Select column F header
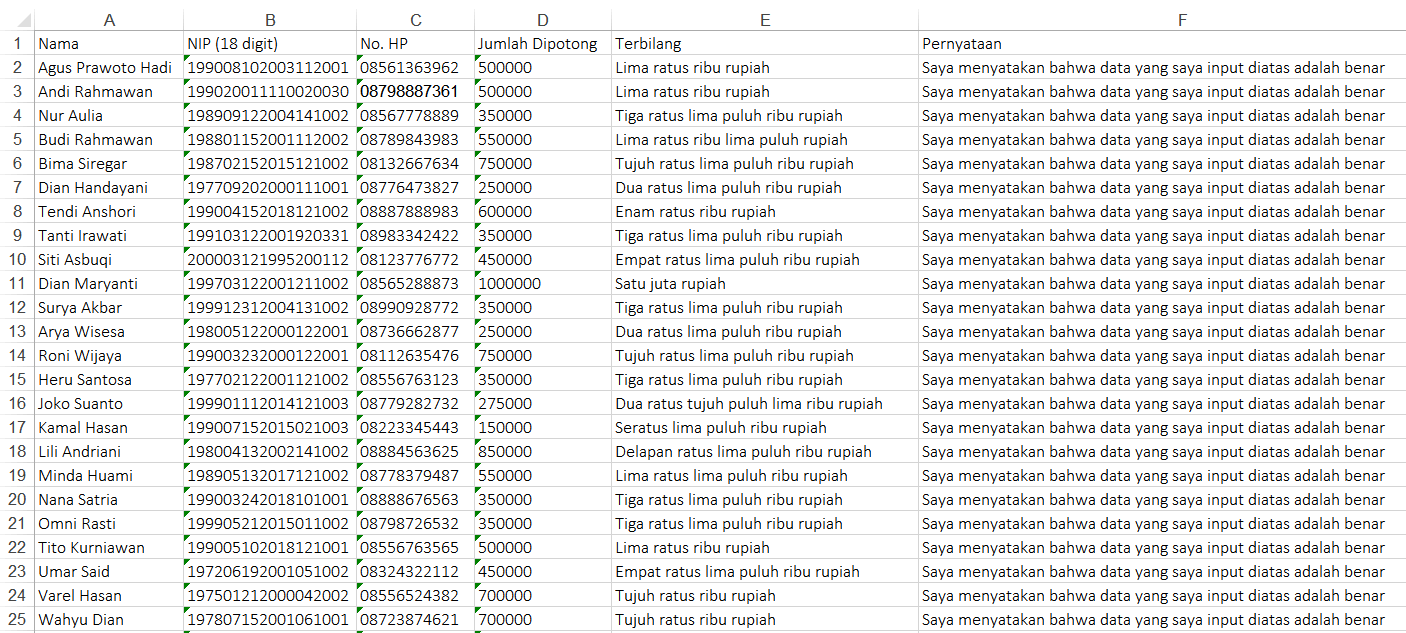 [x=1162, y=20]
